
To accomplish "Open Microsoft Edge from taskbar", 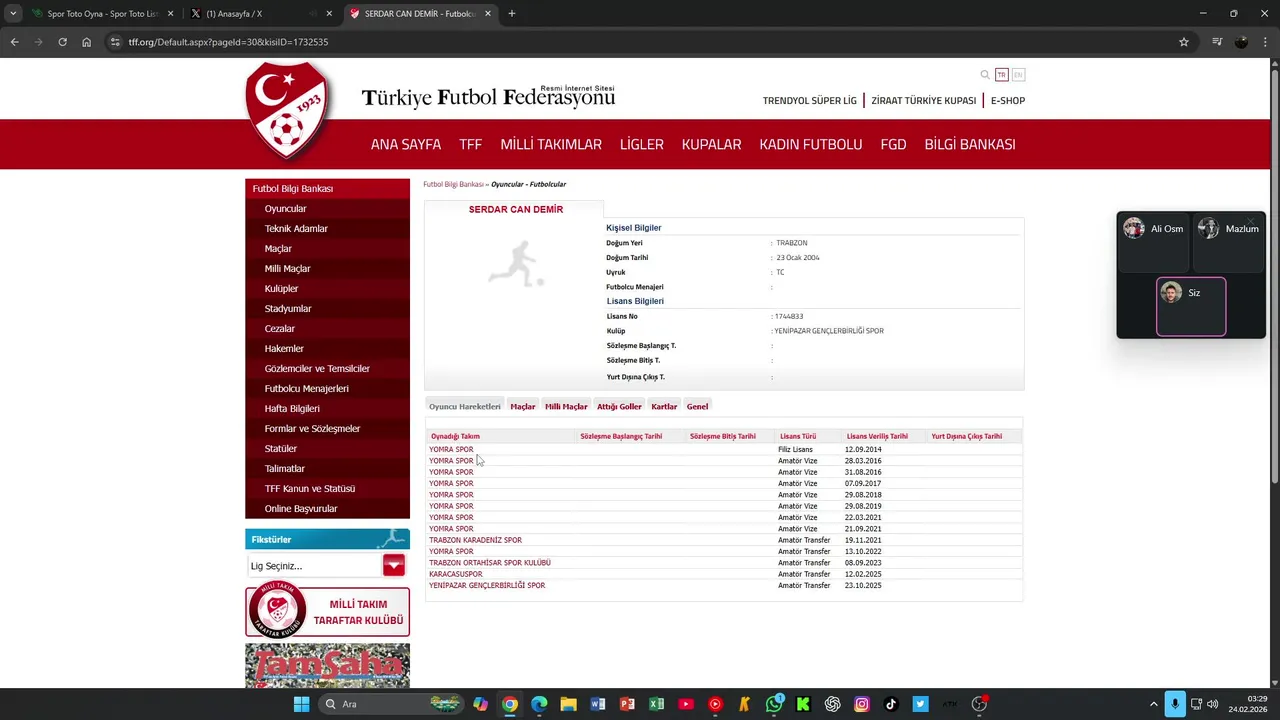I will [539, 704].
